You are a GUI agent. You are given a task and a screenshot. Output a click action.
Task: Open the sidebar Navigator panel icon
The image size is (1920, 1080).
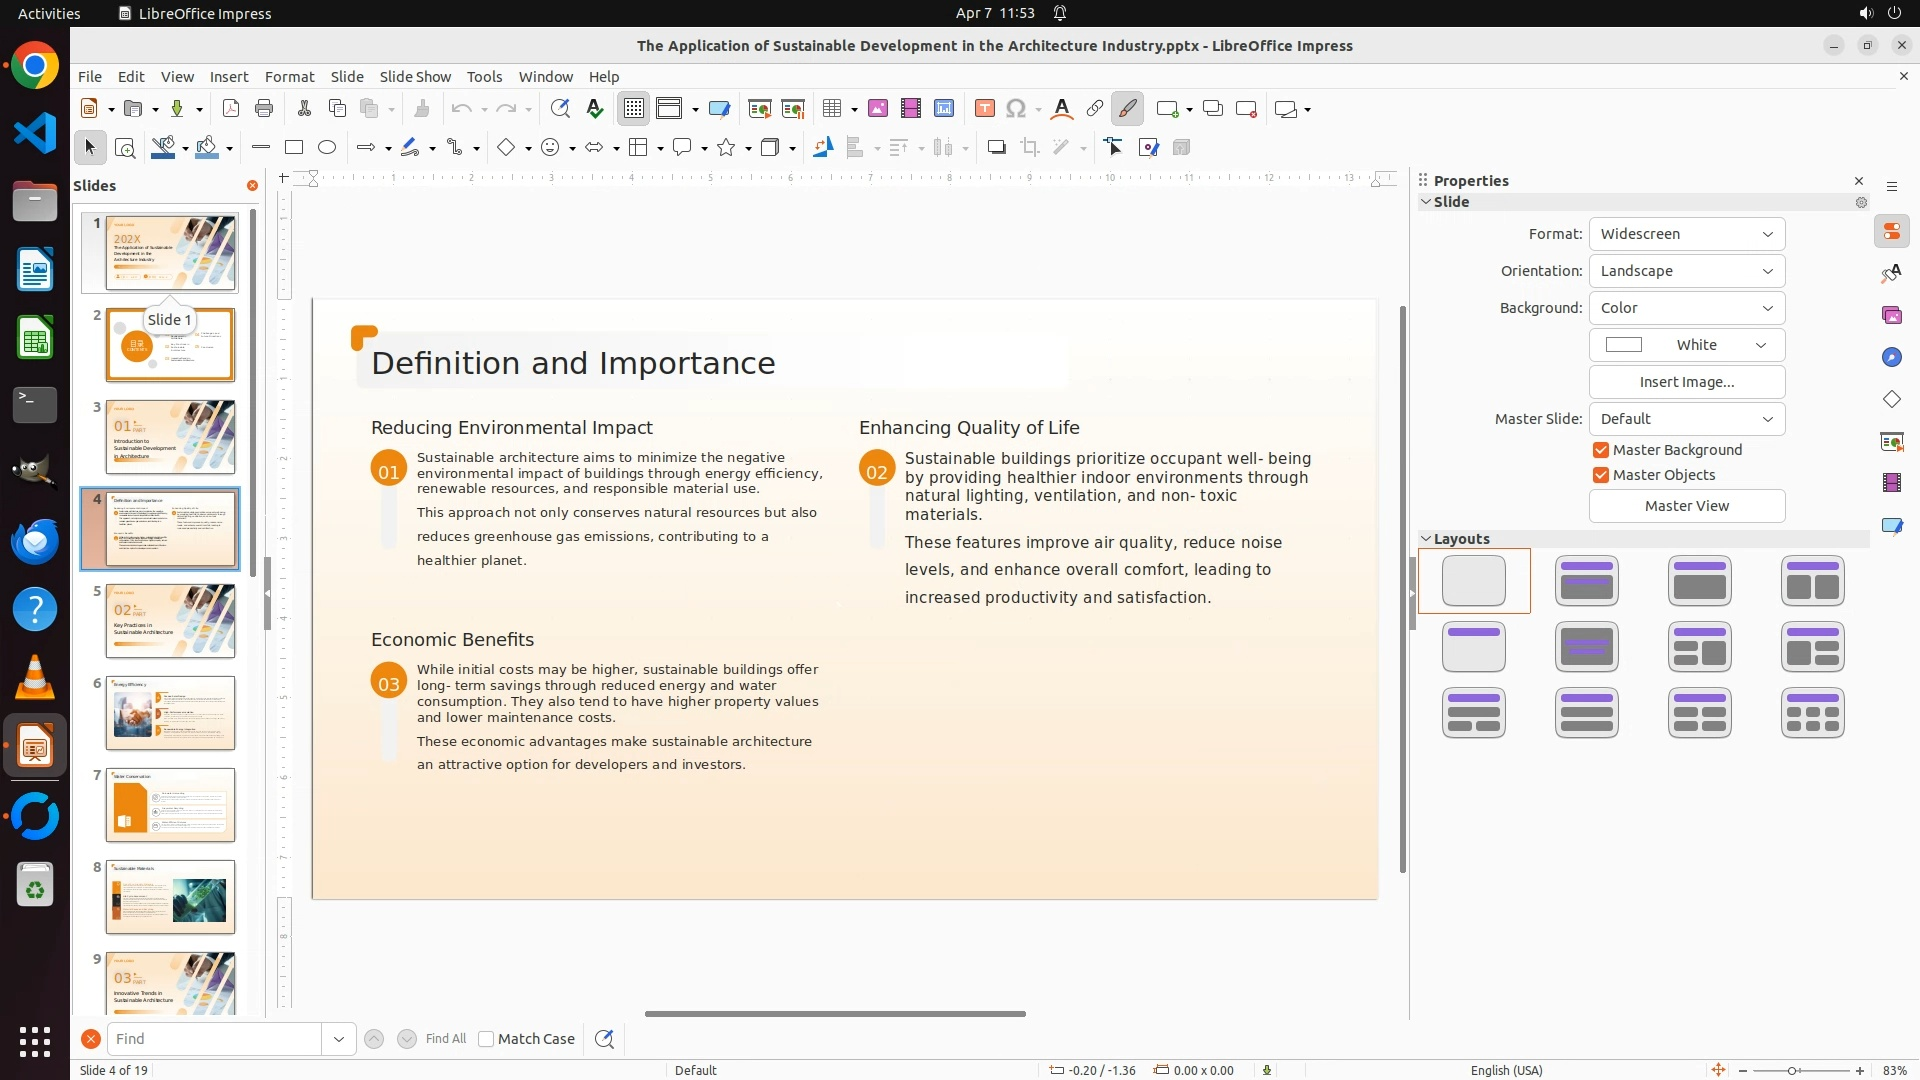[x=1892, y=358]
